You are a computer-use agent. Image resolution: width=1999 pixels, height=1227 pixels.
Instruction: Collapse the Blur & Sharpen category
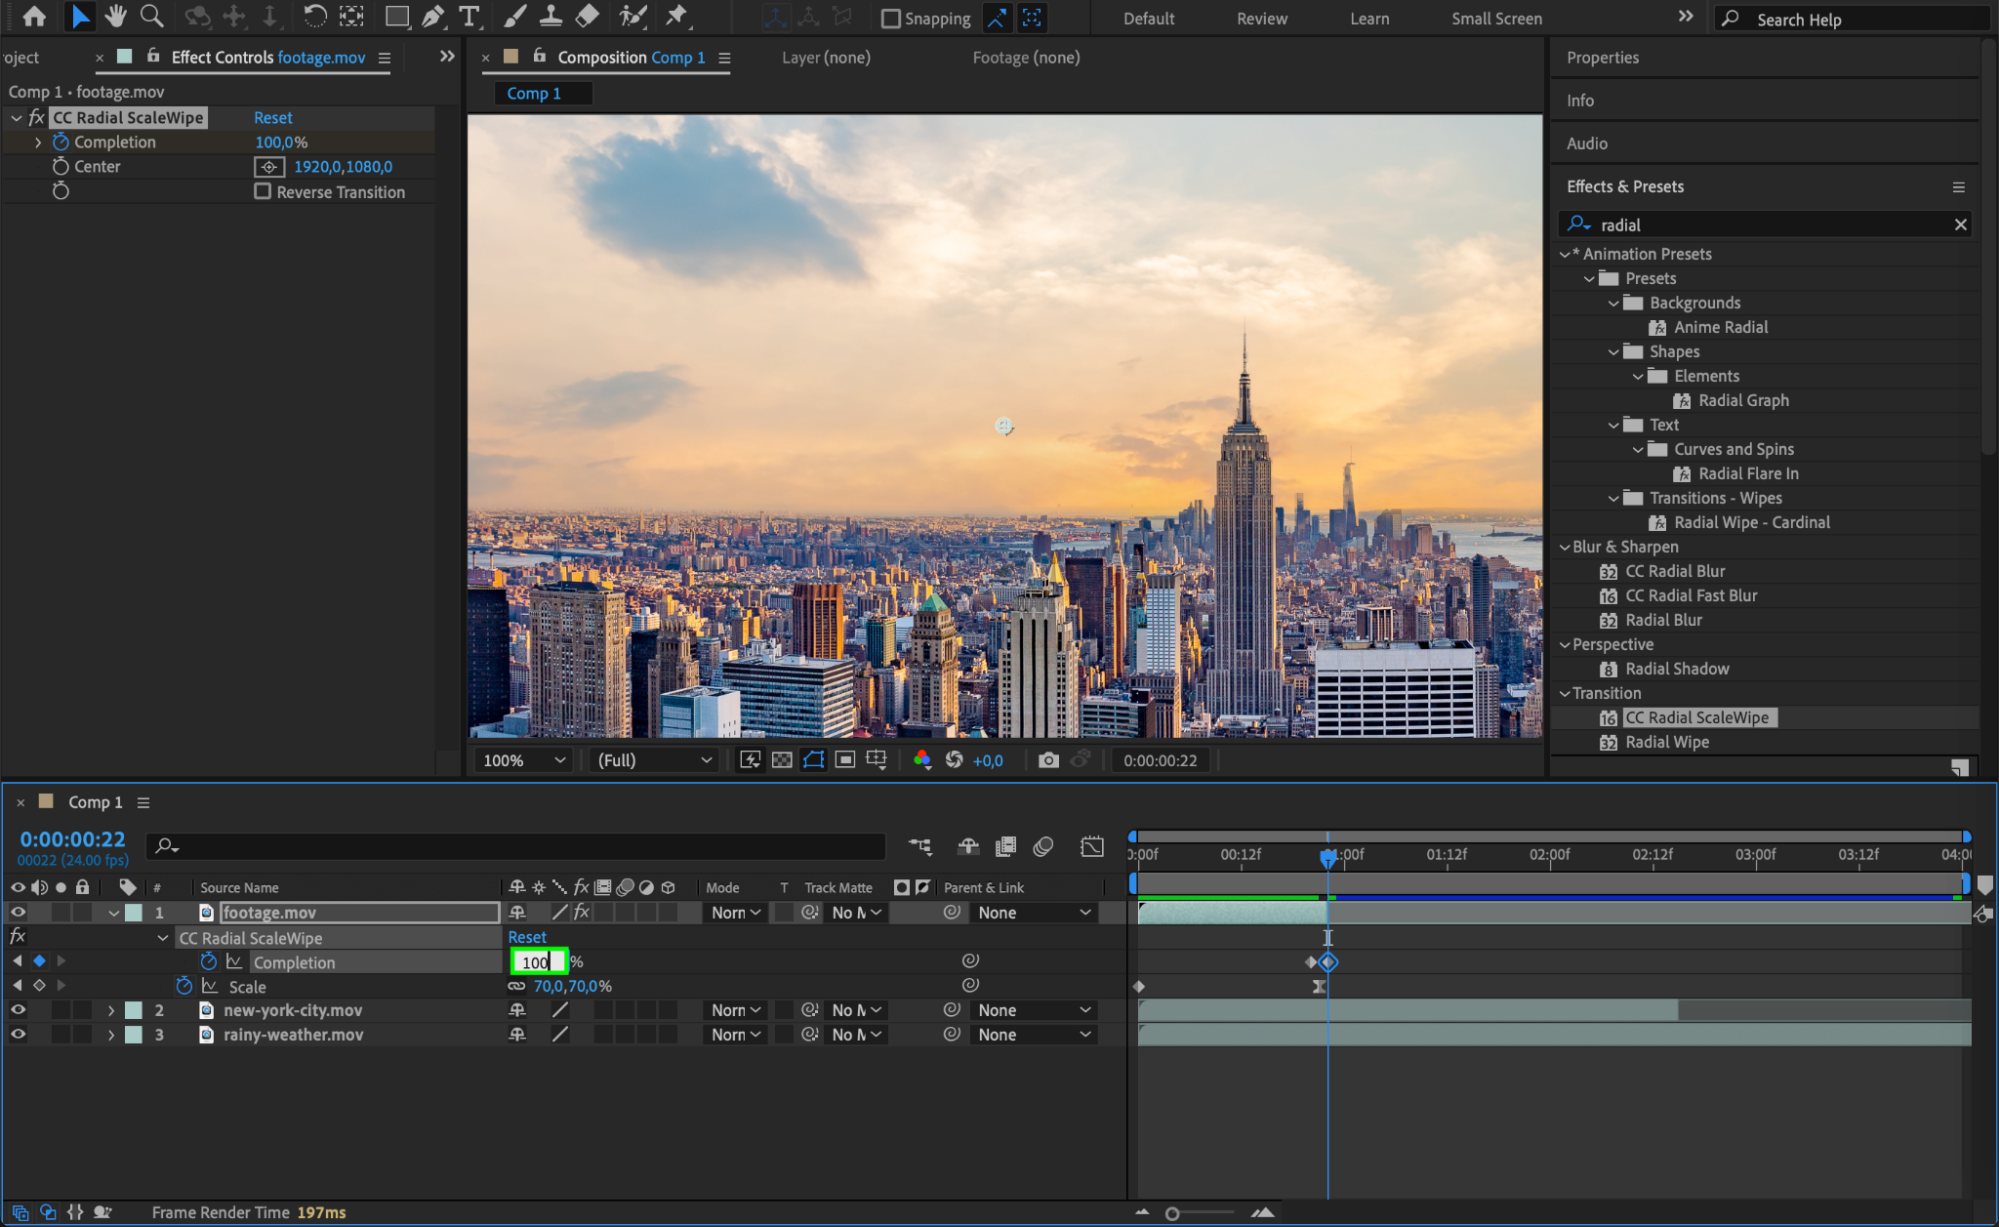[1565, 547]
